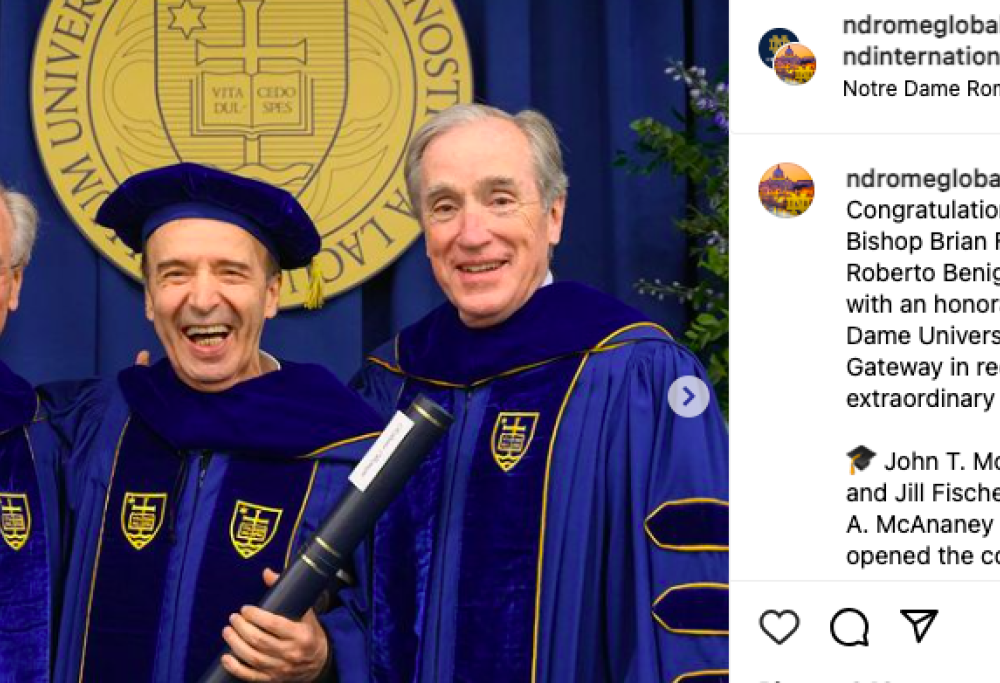This screenshot has width=1000, height=683.
Task: Click the likes count below the action icons
Action: pyautogui.click(x=800, y=677)
